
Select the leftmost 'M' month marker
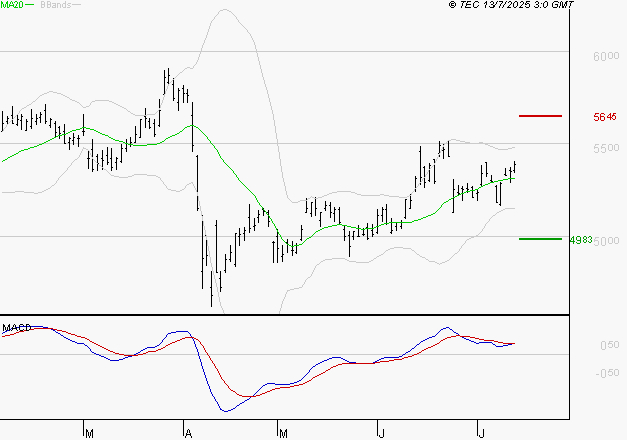(x=89, y=433)
